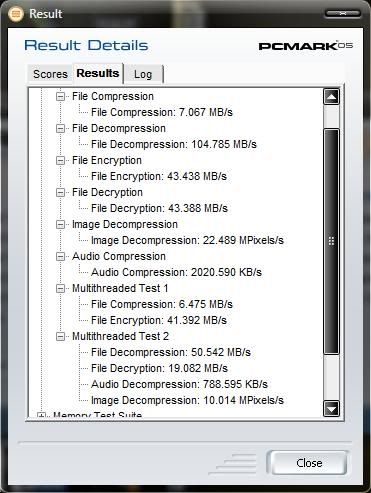Image resolution: width=371 pixels, height=493 pixels.
Task: Open the Log tab
Action: [143, 74]
